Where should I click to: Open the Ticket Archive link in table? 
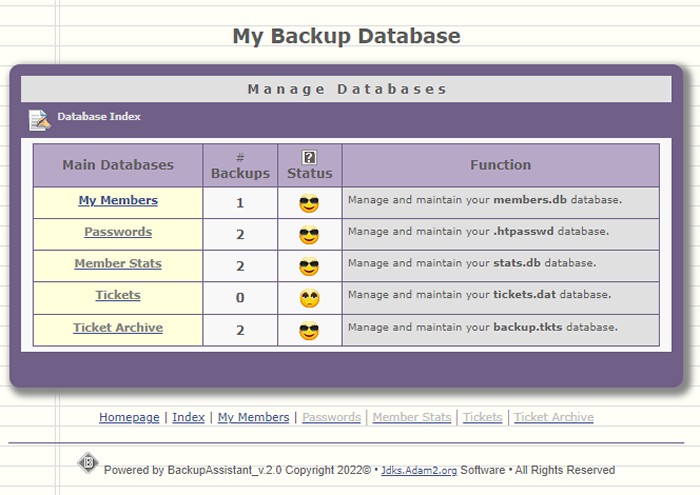click(x=118, y=328)
